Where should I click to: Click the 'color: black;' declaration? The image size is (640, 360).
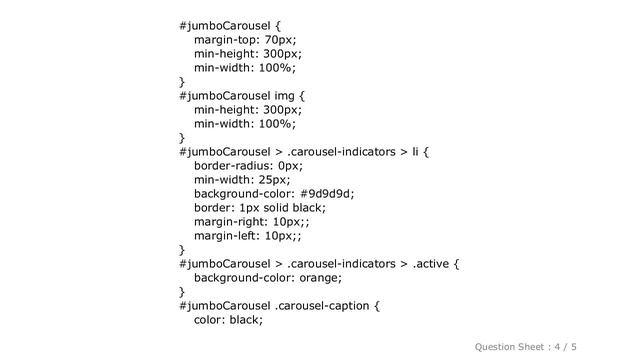click(x=228, y=320)
